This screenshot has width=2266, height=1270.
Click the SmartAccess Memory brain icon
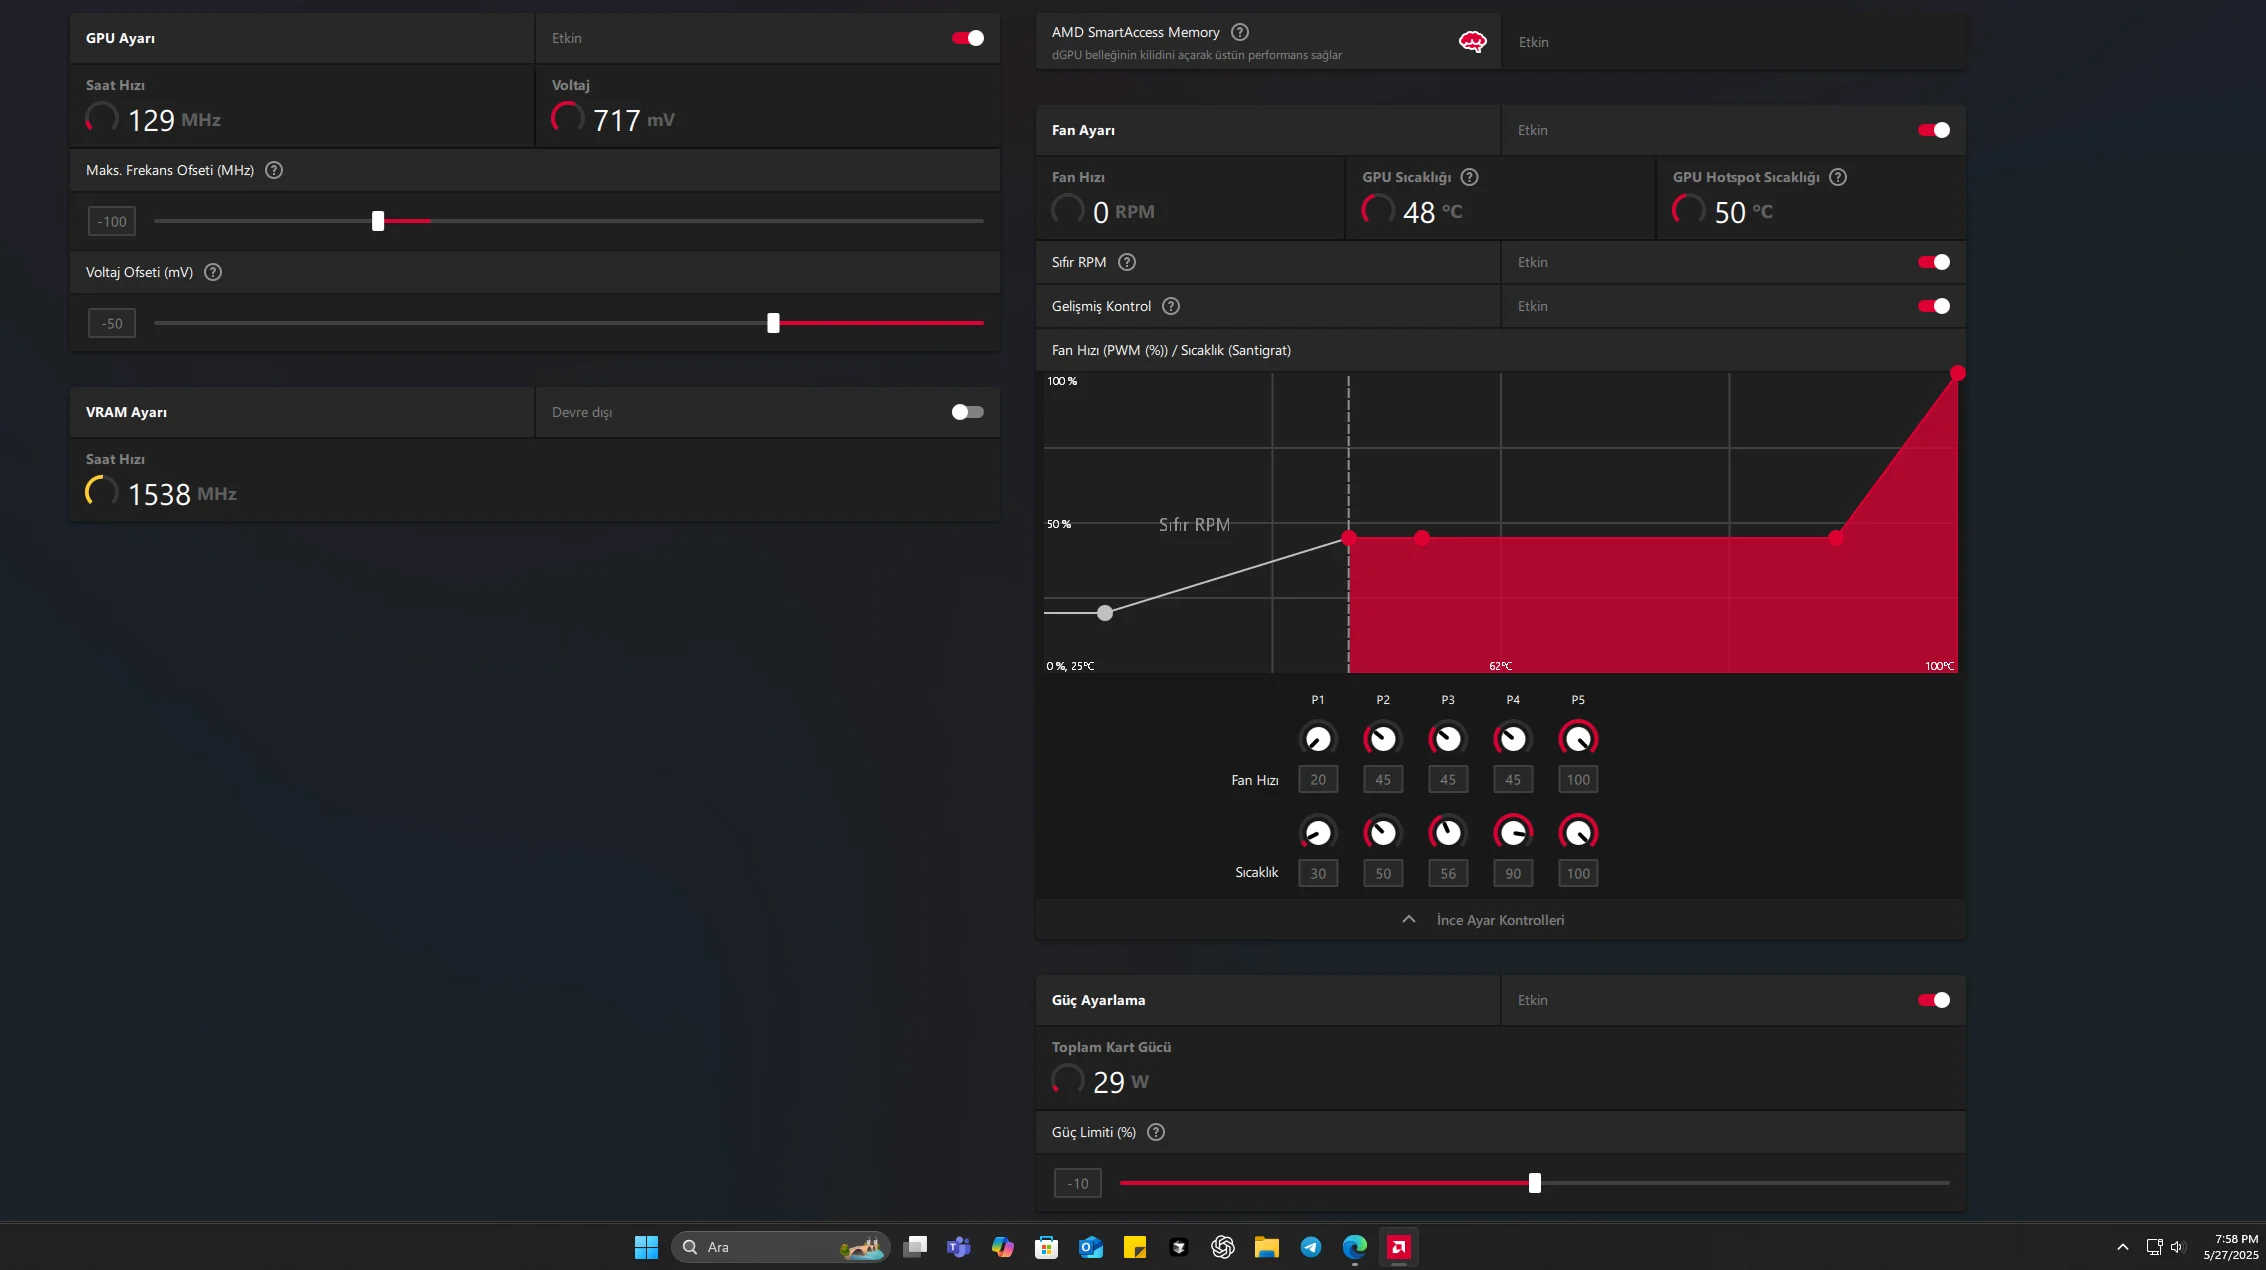click(x=1472, y=42)
